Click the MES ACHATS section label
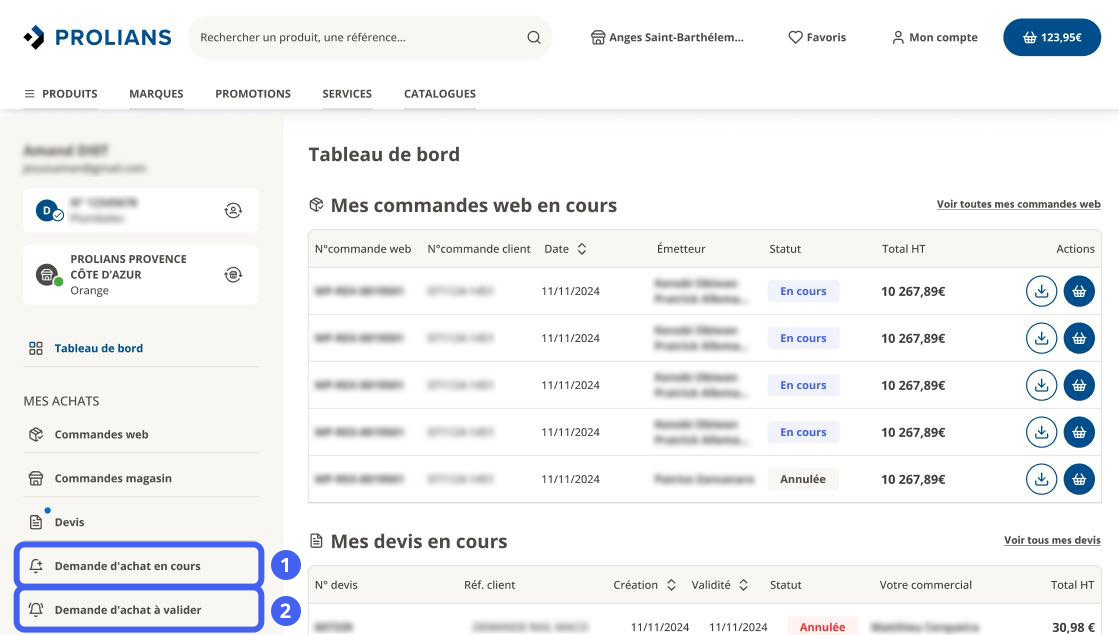The width and height of the screenshot is (1119, 635). [61, 401]
